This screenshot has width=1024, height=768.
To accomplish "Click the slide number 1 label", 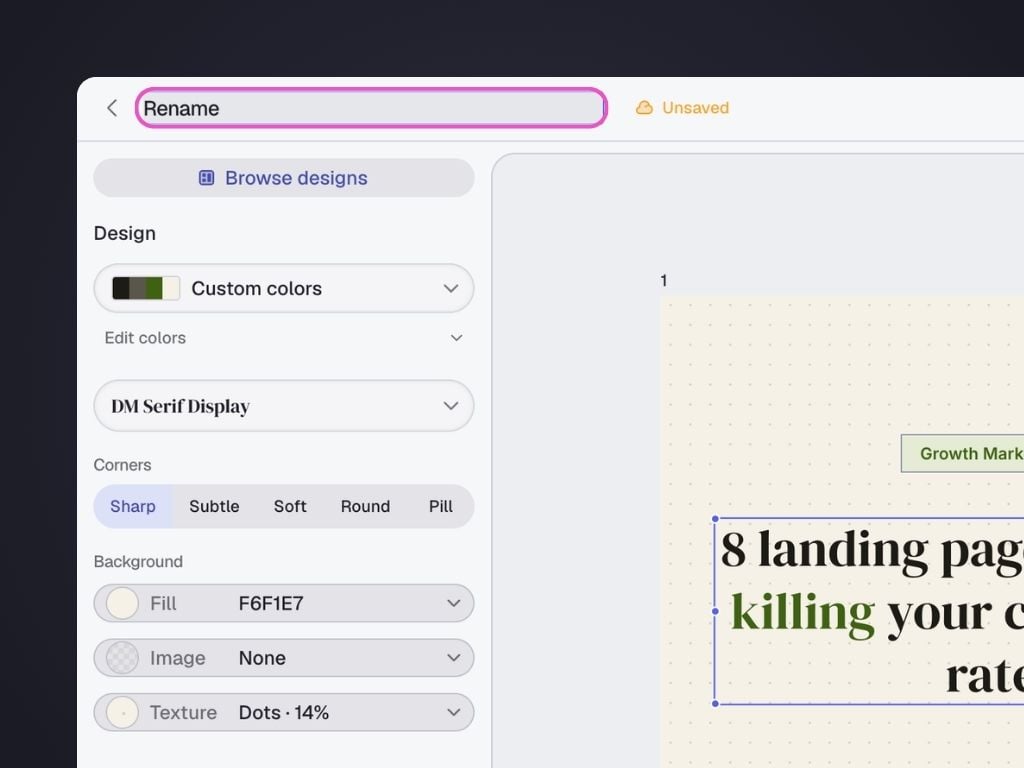I will (x=664, y=281).
